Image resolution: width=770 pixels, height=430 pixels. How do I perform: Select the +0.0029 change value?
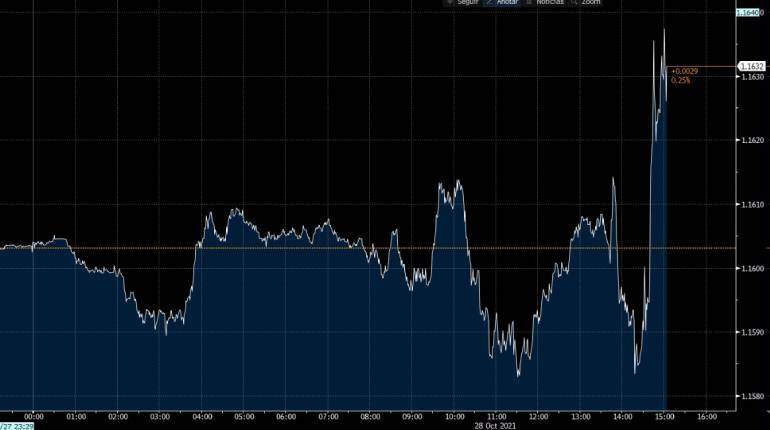(685, 71)
